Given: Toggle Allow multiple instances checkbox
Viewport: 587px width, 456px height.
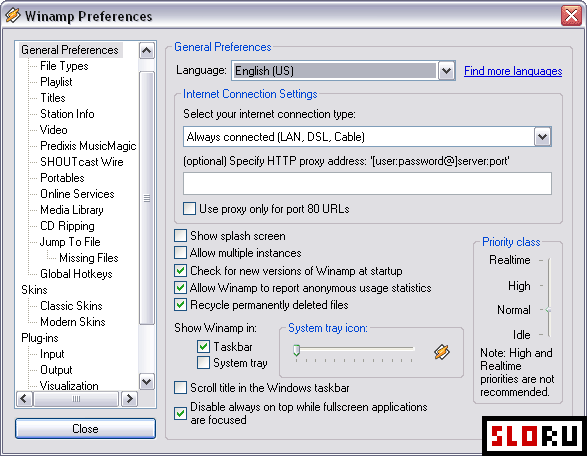Looking at the screenshot, I should pyautogui.click(x=180, y=253).
